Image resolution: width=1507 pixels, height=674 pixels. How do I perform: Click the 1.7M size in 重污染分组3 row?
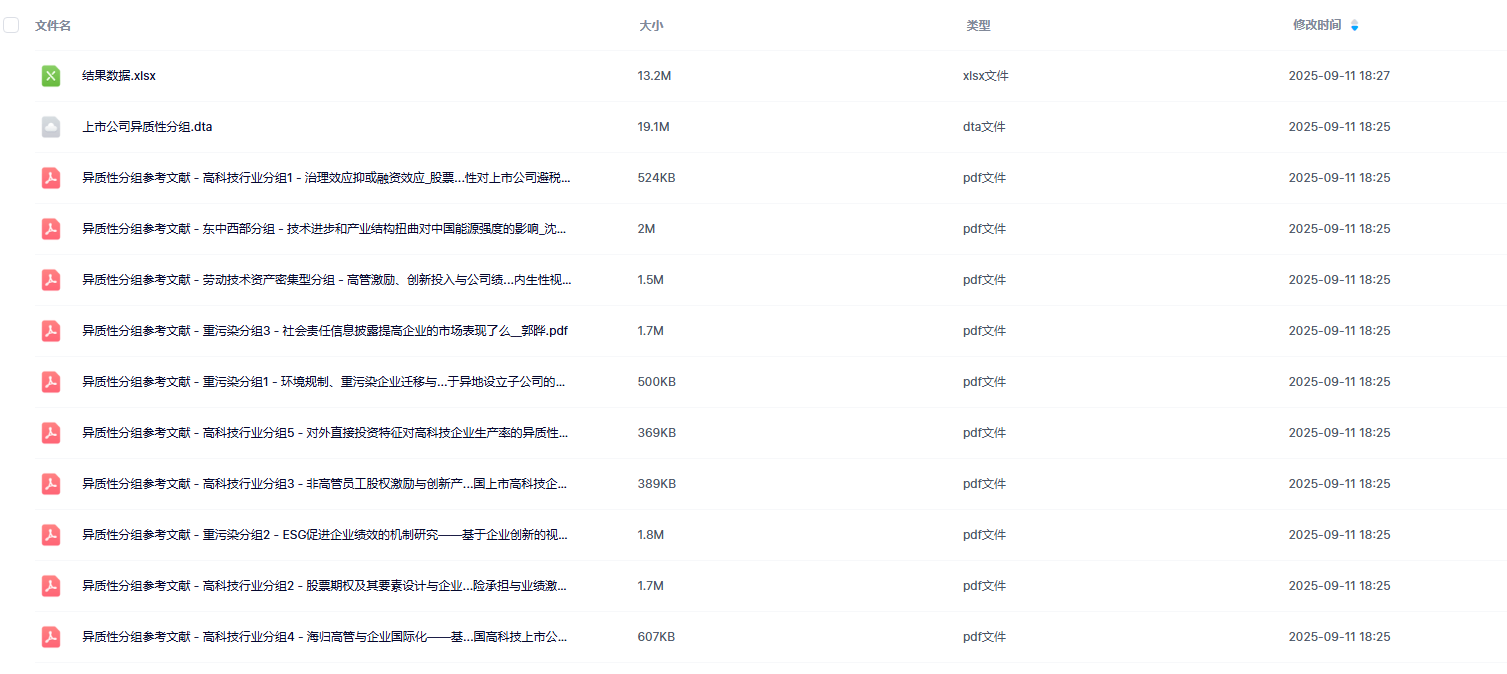[x=650, y=331]
